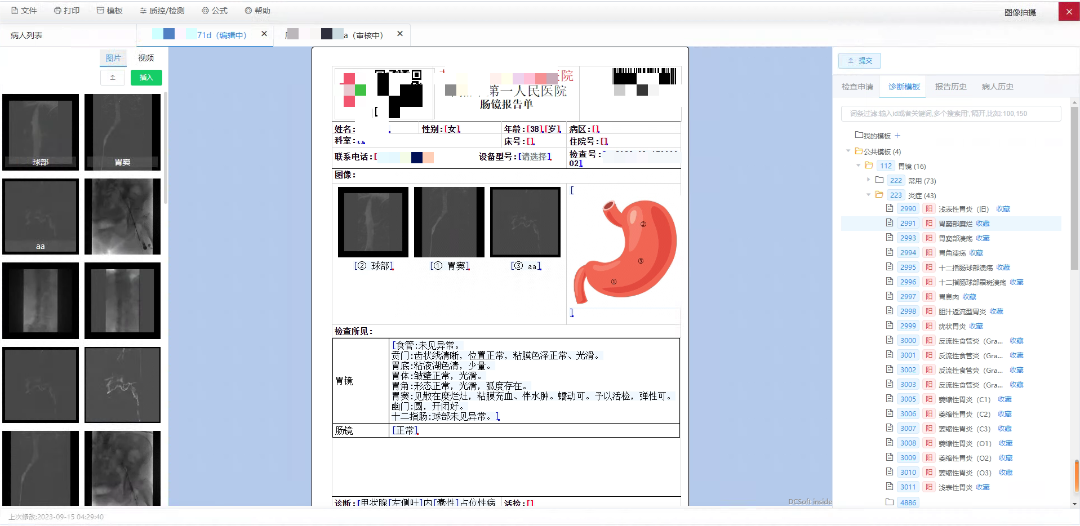Click document icon of template 2991

coord(889,223)
